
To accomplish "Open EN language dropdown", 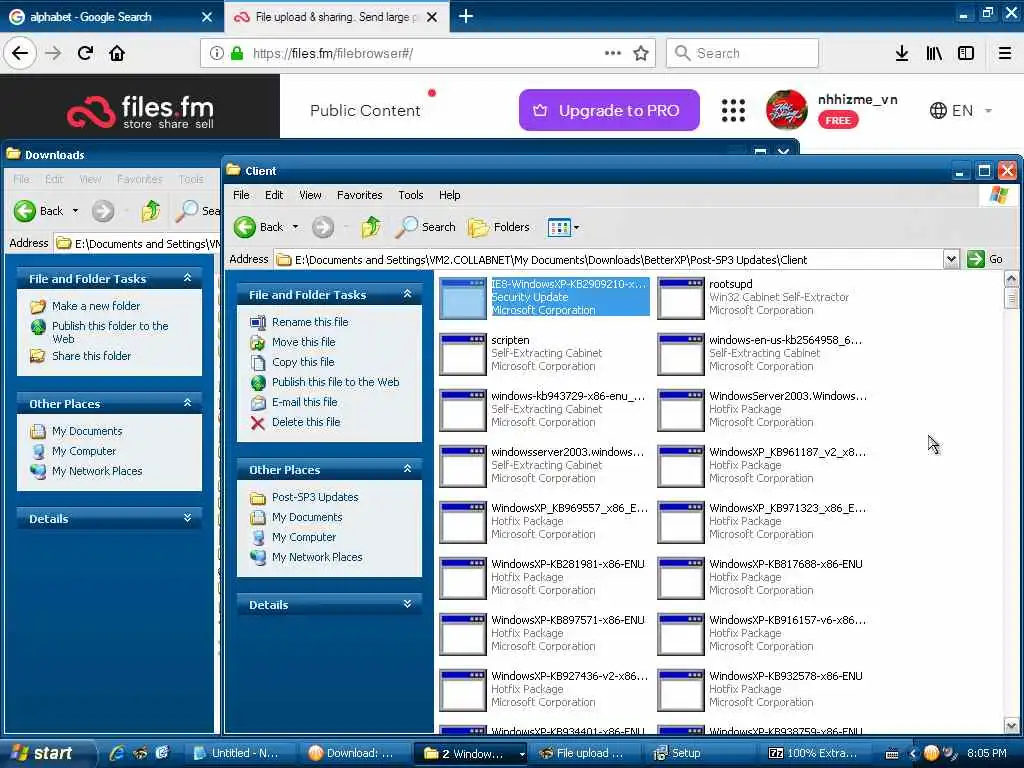I will coord(961,110).
